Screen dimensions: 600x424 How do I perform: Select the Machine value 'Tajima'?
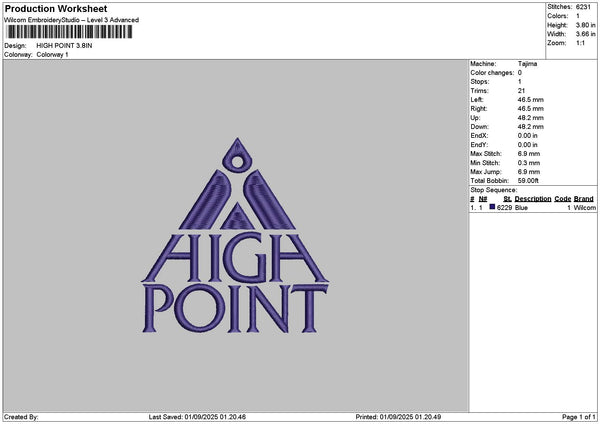click(527, 64)
